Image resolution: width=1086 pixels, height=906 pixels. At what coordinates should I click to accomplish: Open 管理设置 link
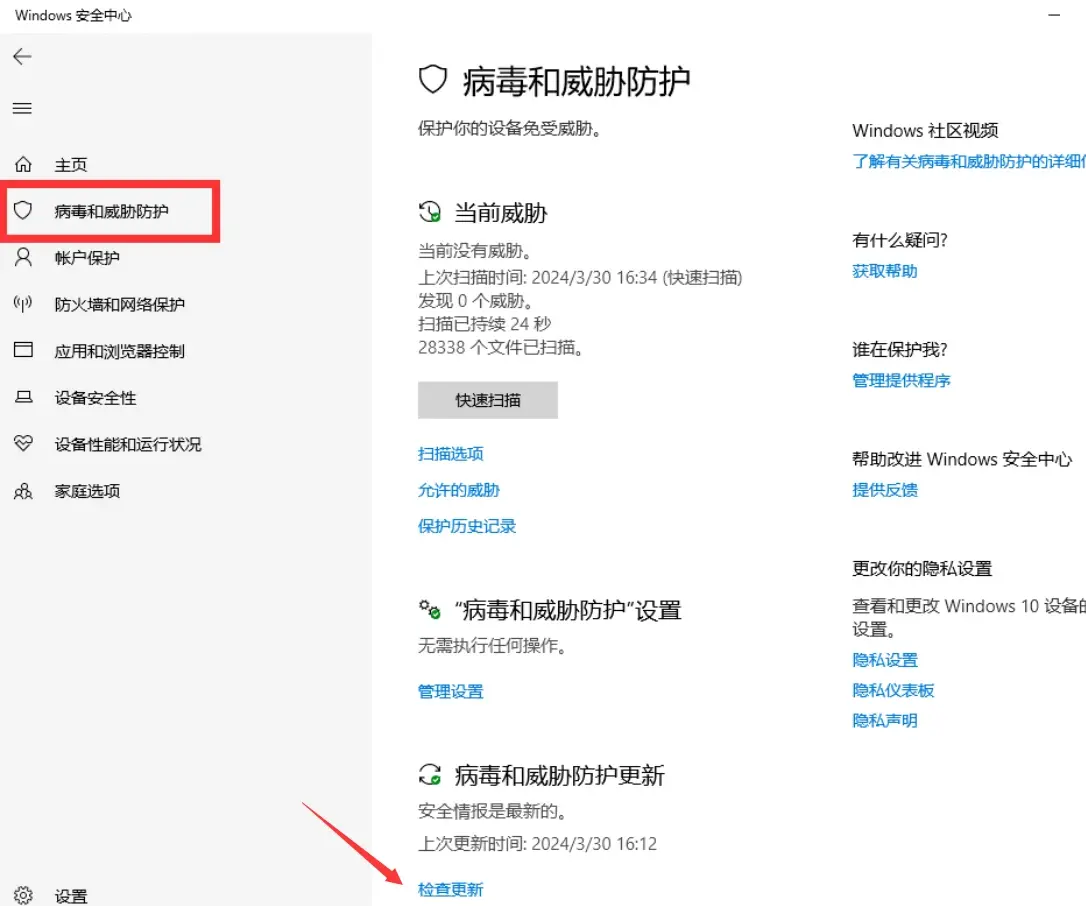pos(451,691)
